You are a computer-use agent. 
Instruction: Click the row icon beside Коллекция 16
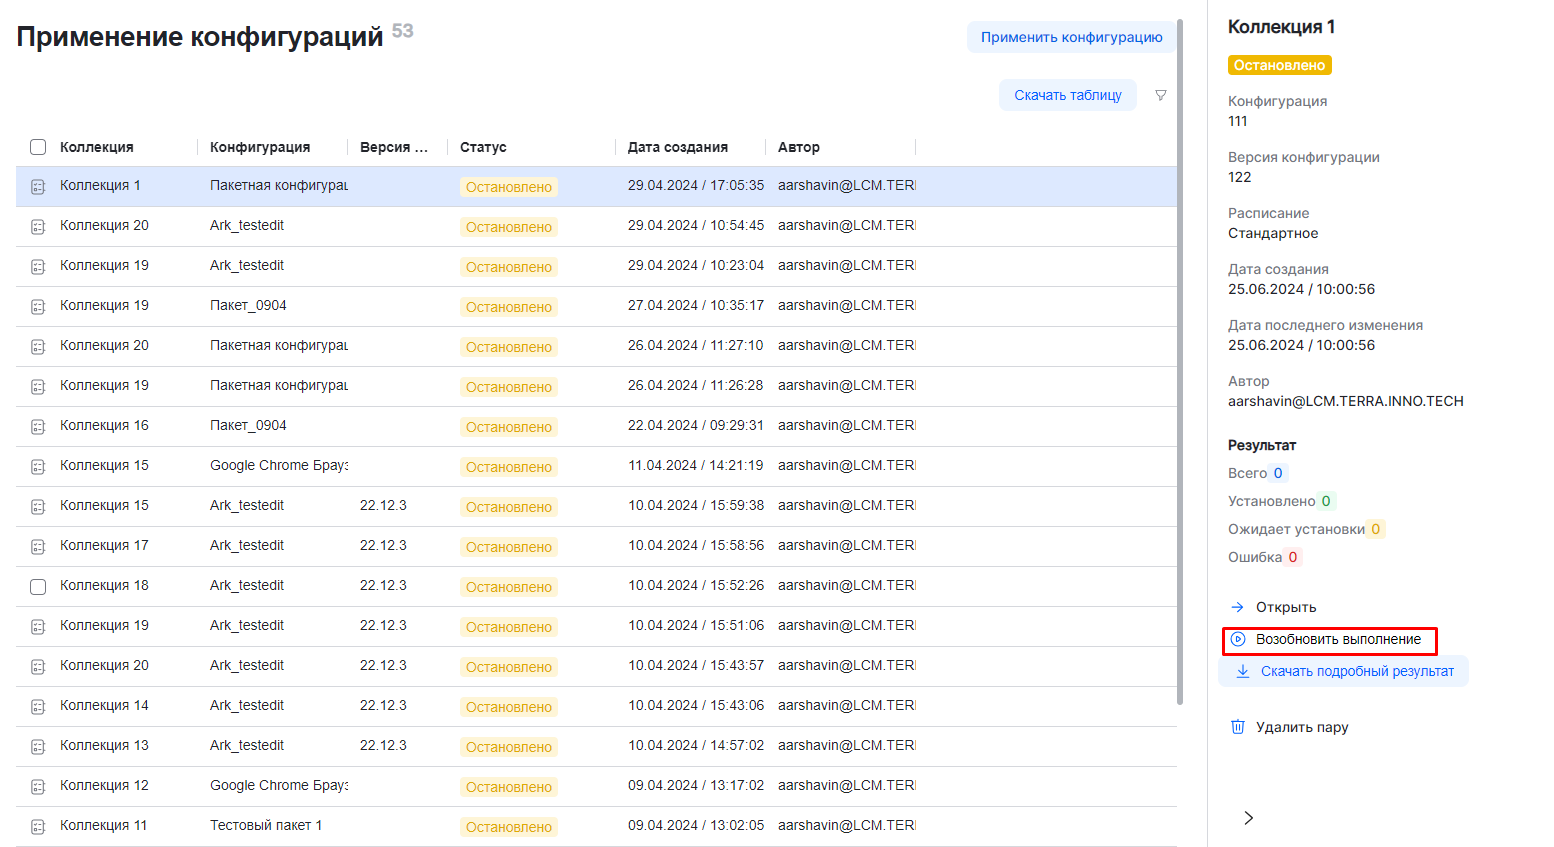[38, 426]
